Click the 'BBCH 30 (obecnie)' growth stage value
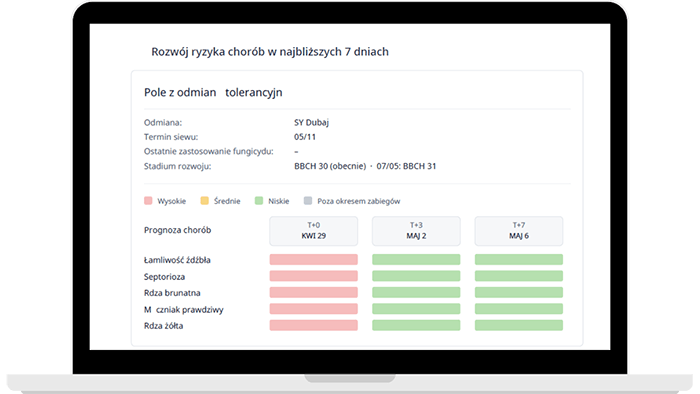The width and height of the screenshot is (700, 394). tap(330, 166)
